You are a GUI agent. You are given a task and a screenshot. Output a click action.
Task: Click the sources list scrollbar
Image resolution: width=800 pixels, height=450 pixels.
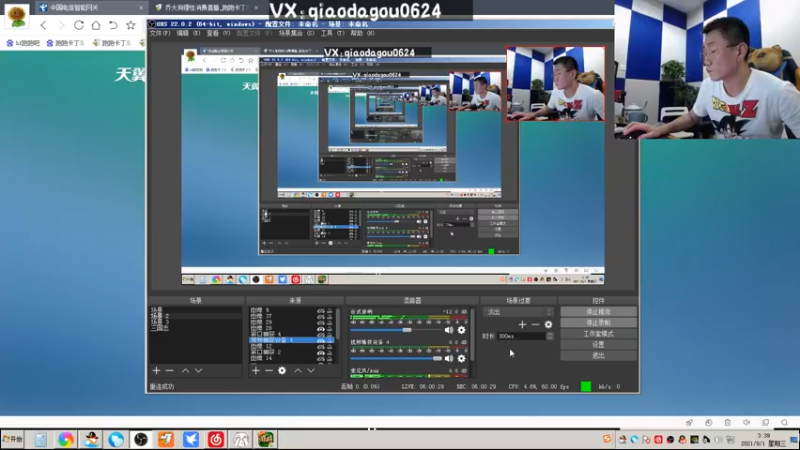coord(338,323)
